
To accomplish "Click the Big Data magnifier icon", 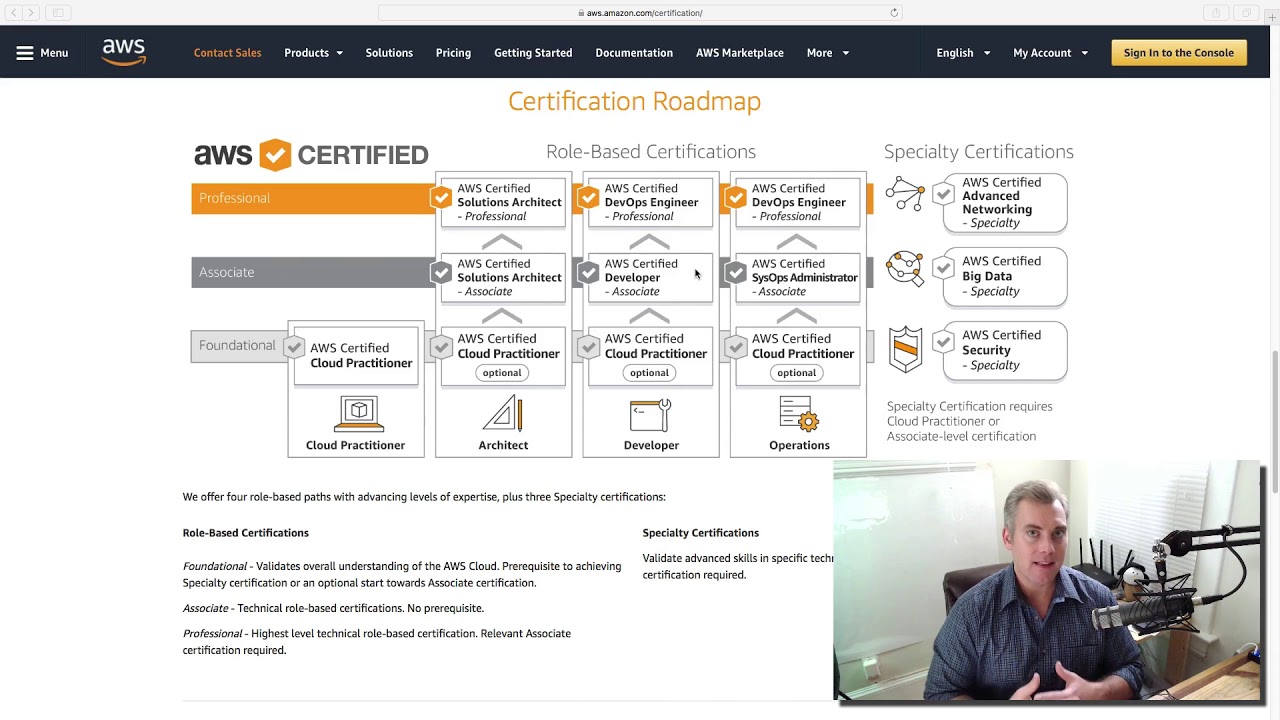I will coord(905,268).
